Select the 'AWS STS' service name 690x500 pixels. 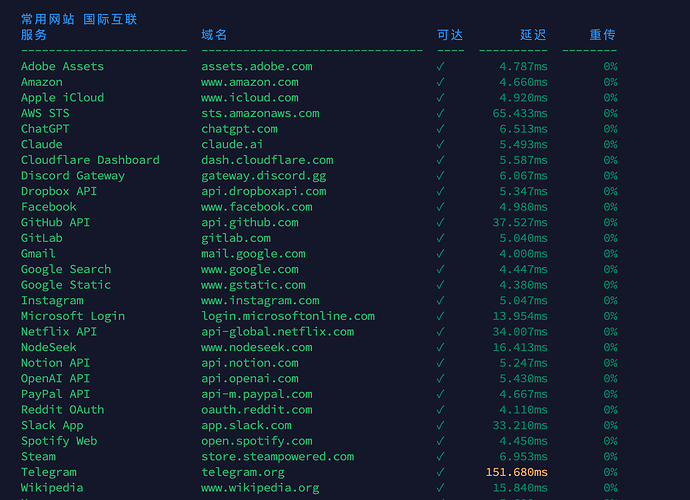click(x=45, y=114)
